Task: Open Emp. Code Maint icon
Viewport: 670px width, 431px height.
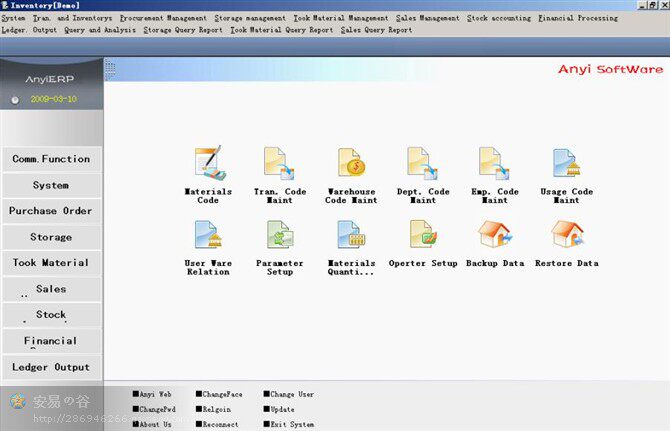Action: click(x=494, y=163)
